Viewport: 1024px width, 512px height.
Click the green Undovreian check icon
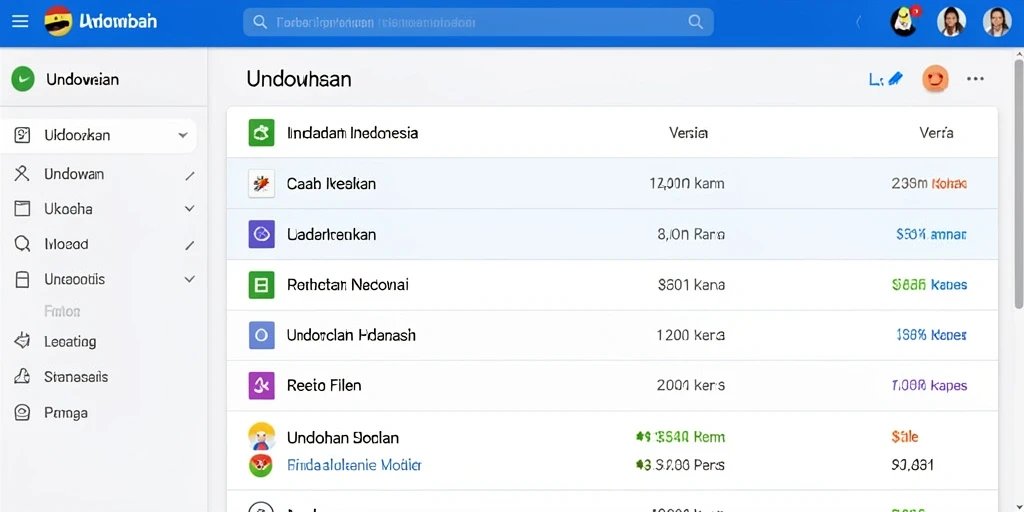pos(23,80)
